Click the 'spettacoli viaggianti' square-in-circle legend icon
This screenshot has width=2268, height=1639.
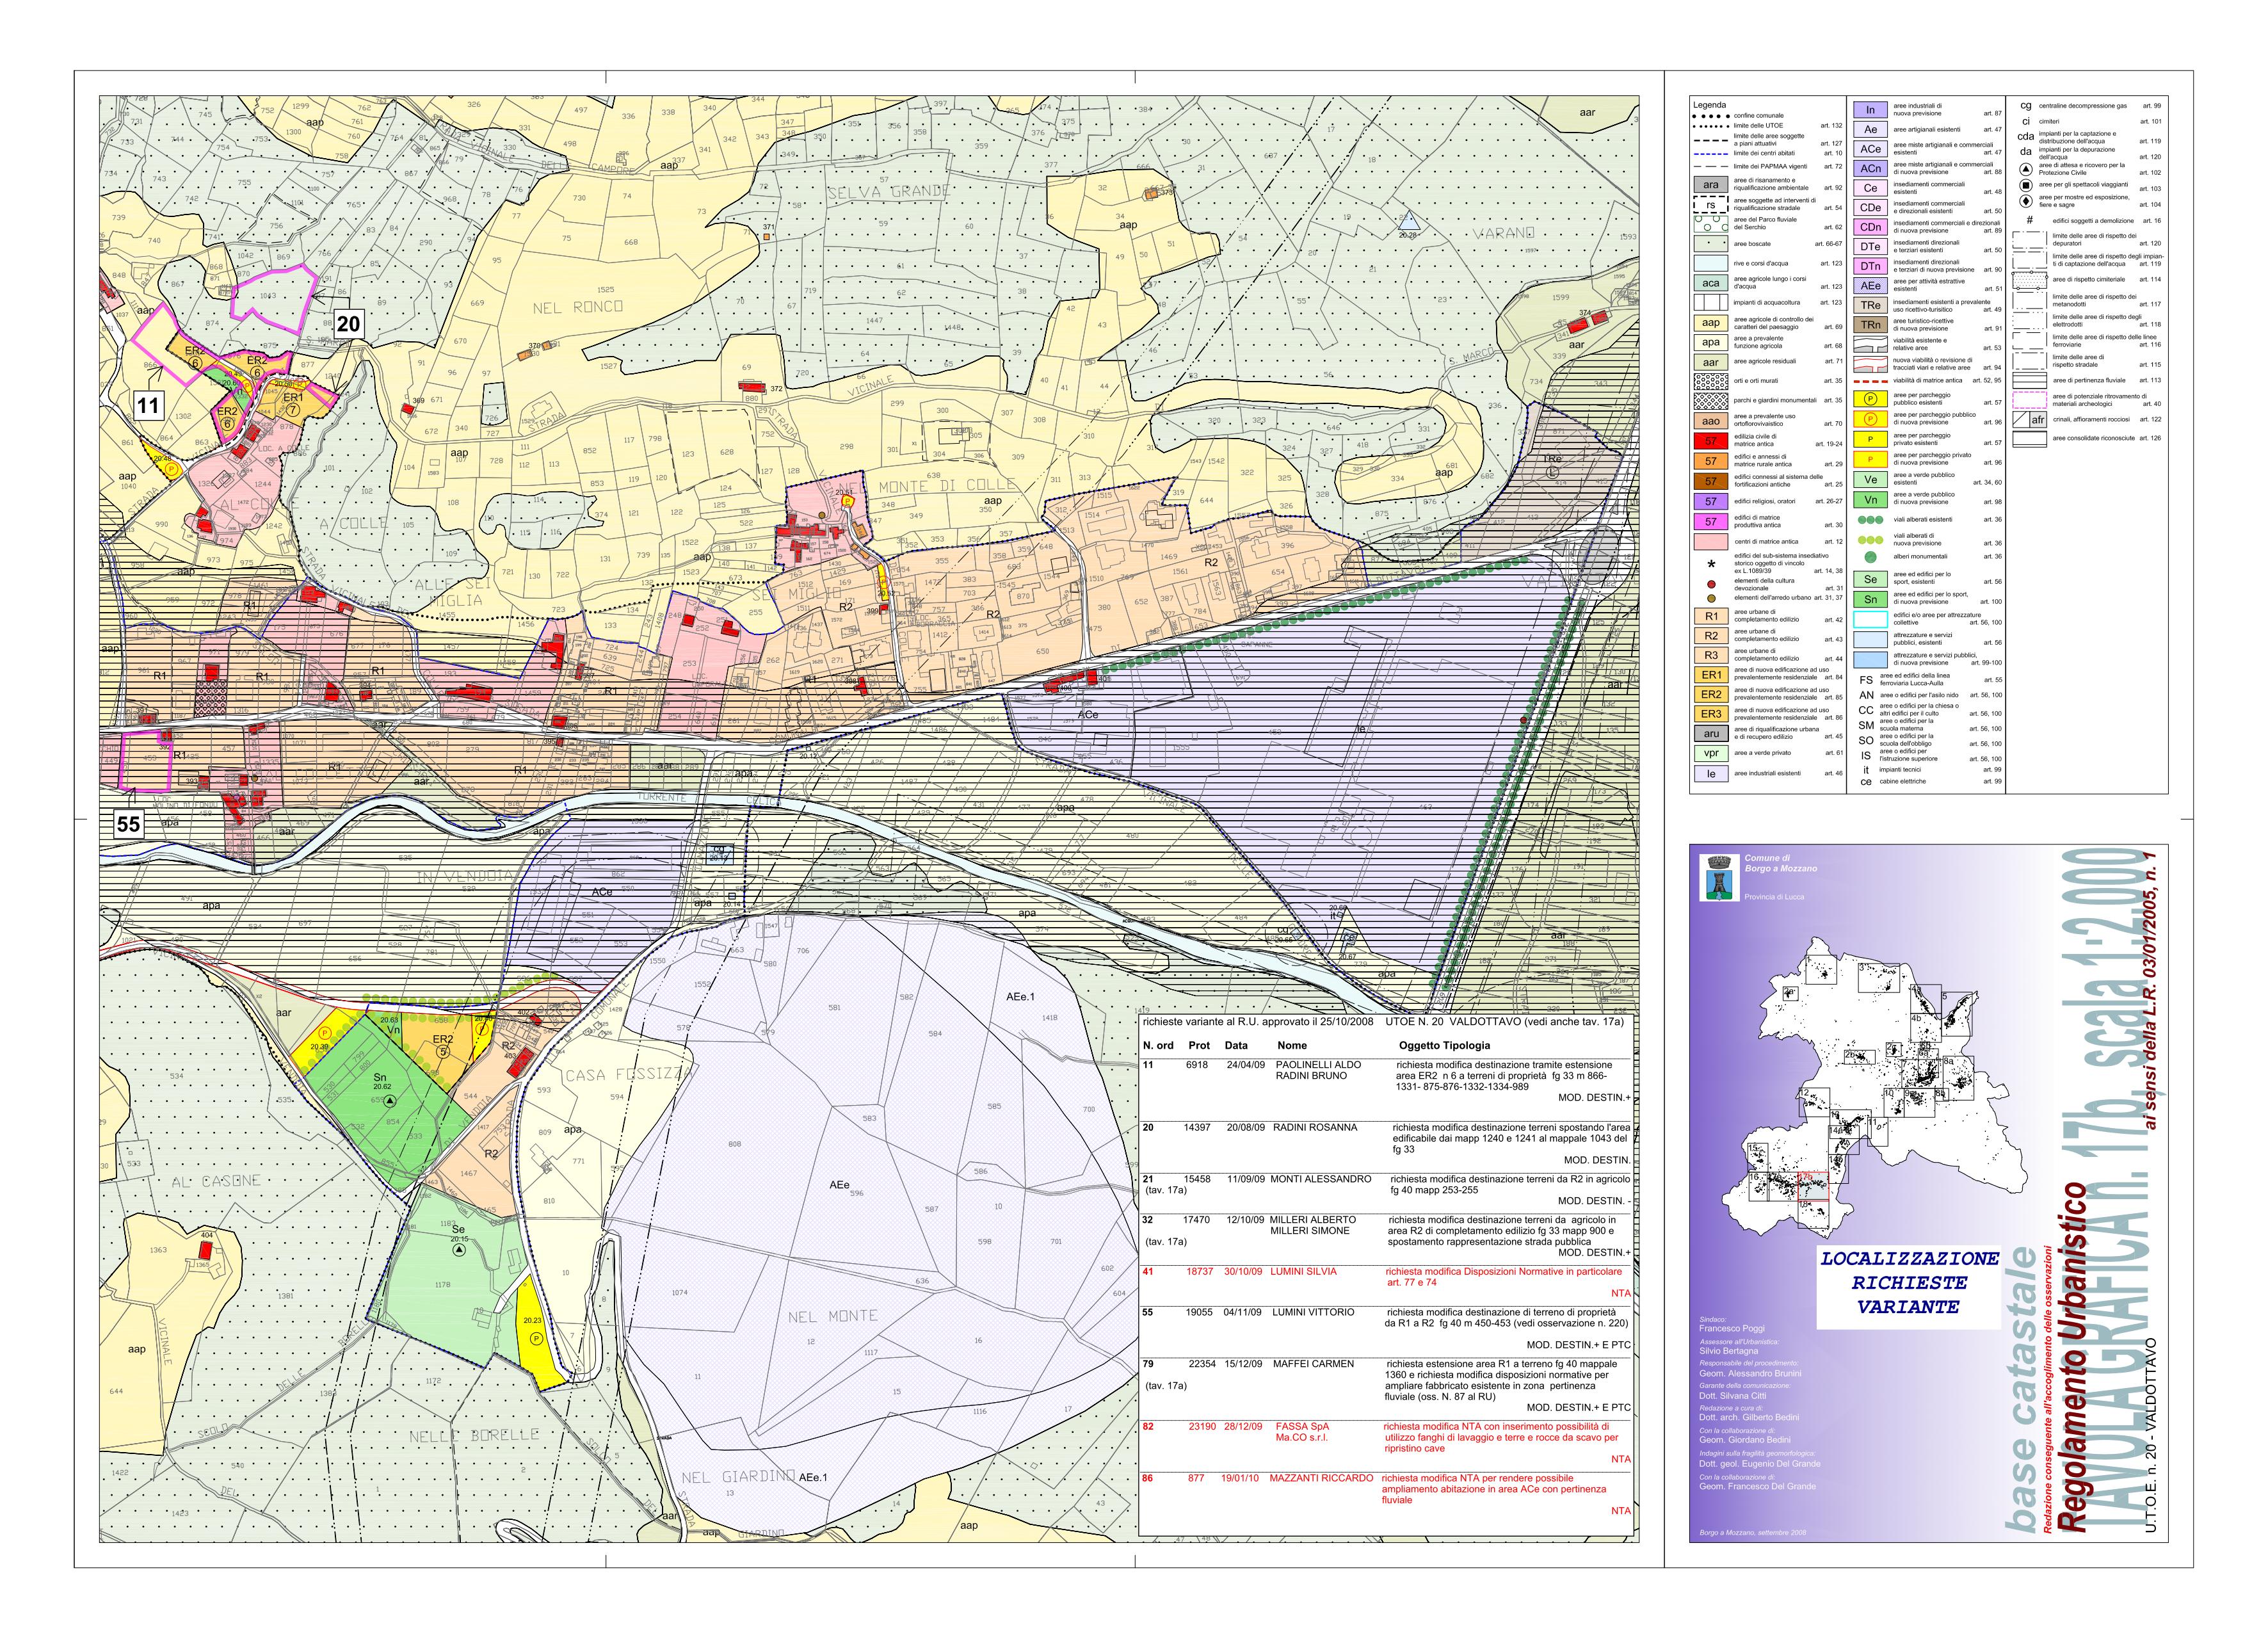click(2025, 186)
